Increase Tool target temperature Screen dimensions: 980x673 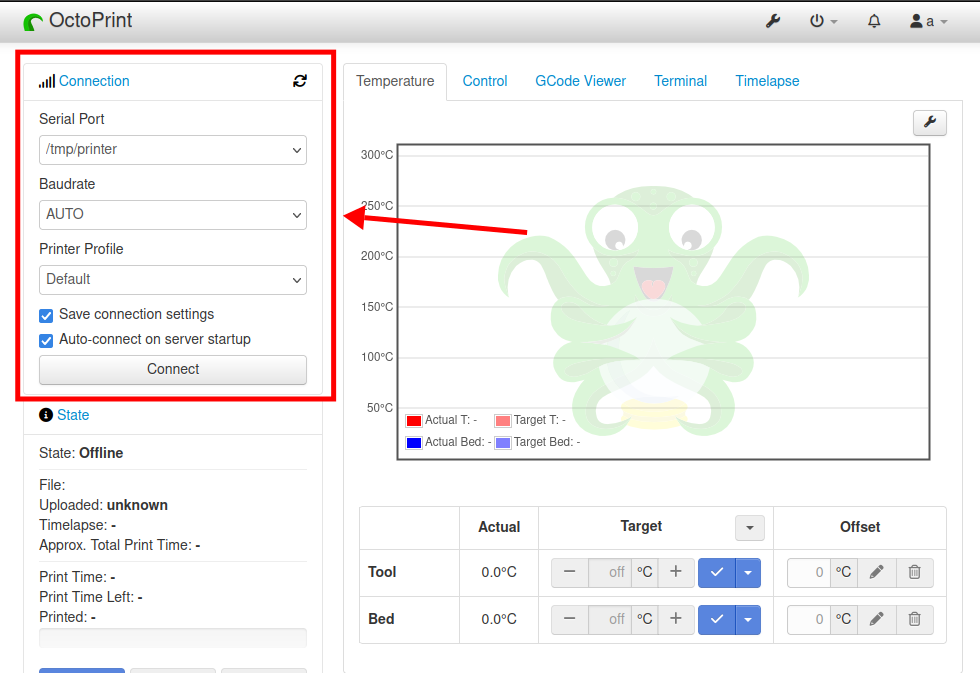point(676,572)
